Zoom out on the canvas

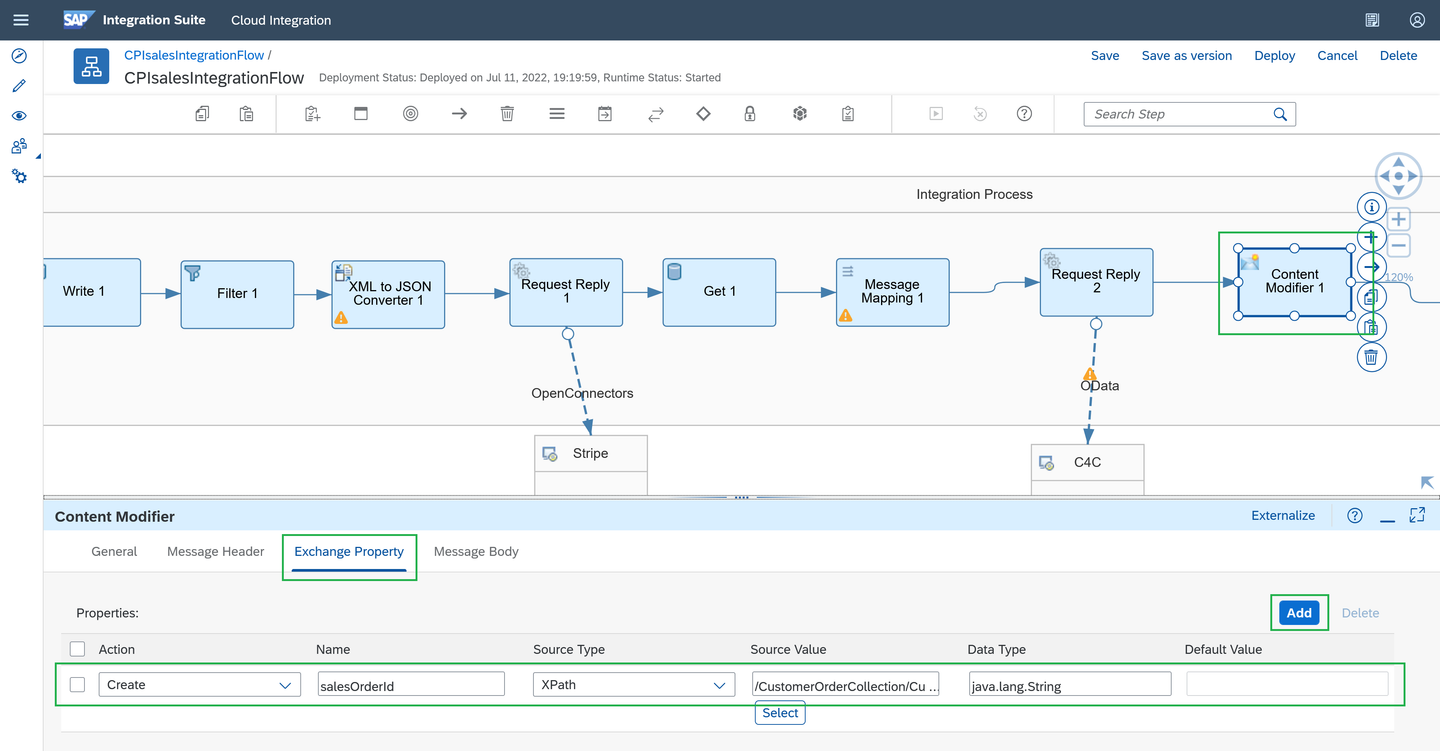click(1398, 246)
